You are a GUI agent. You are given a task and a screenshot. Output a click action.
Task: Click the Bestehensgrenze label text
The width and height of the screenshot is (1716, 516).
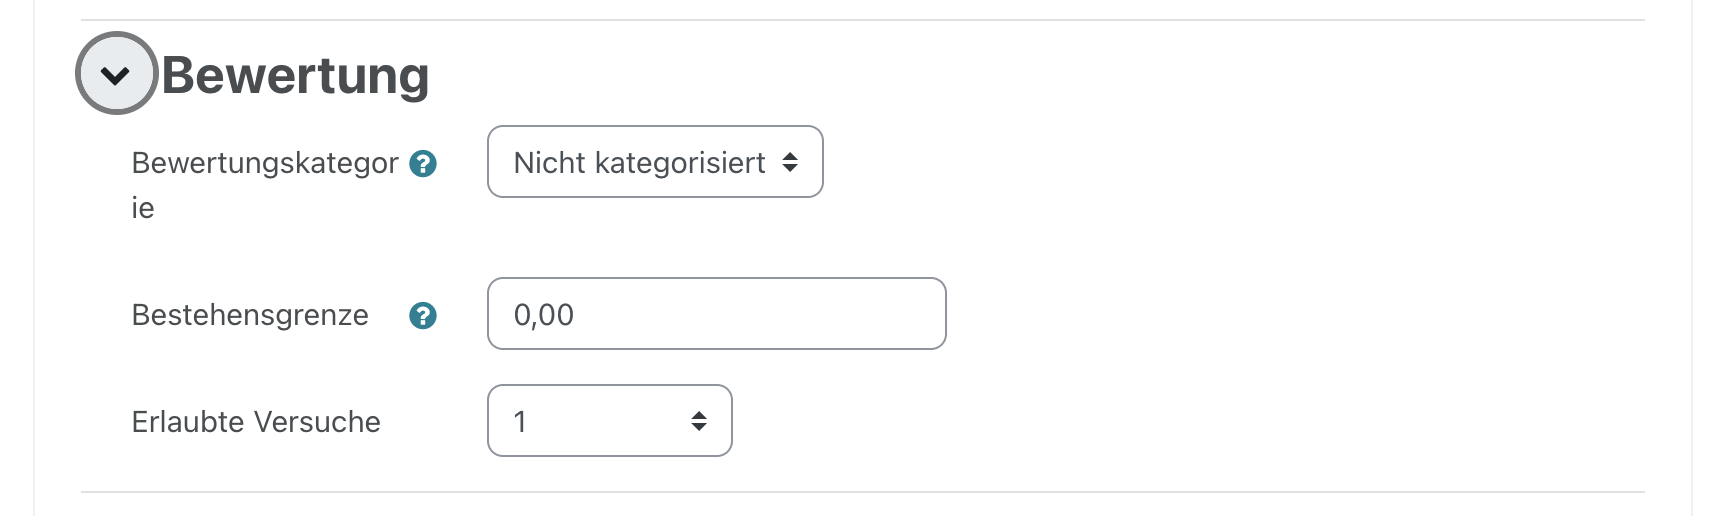(250, 315)
